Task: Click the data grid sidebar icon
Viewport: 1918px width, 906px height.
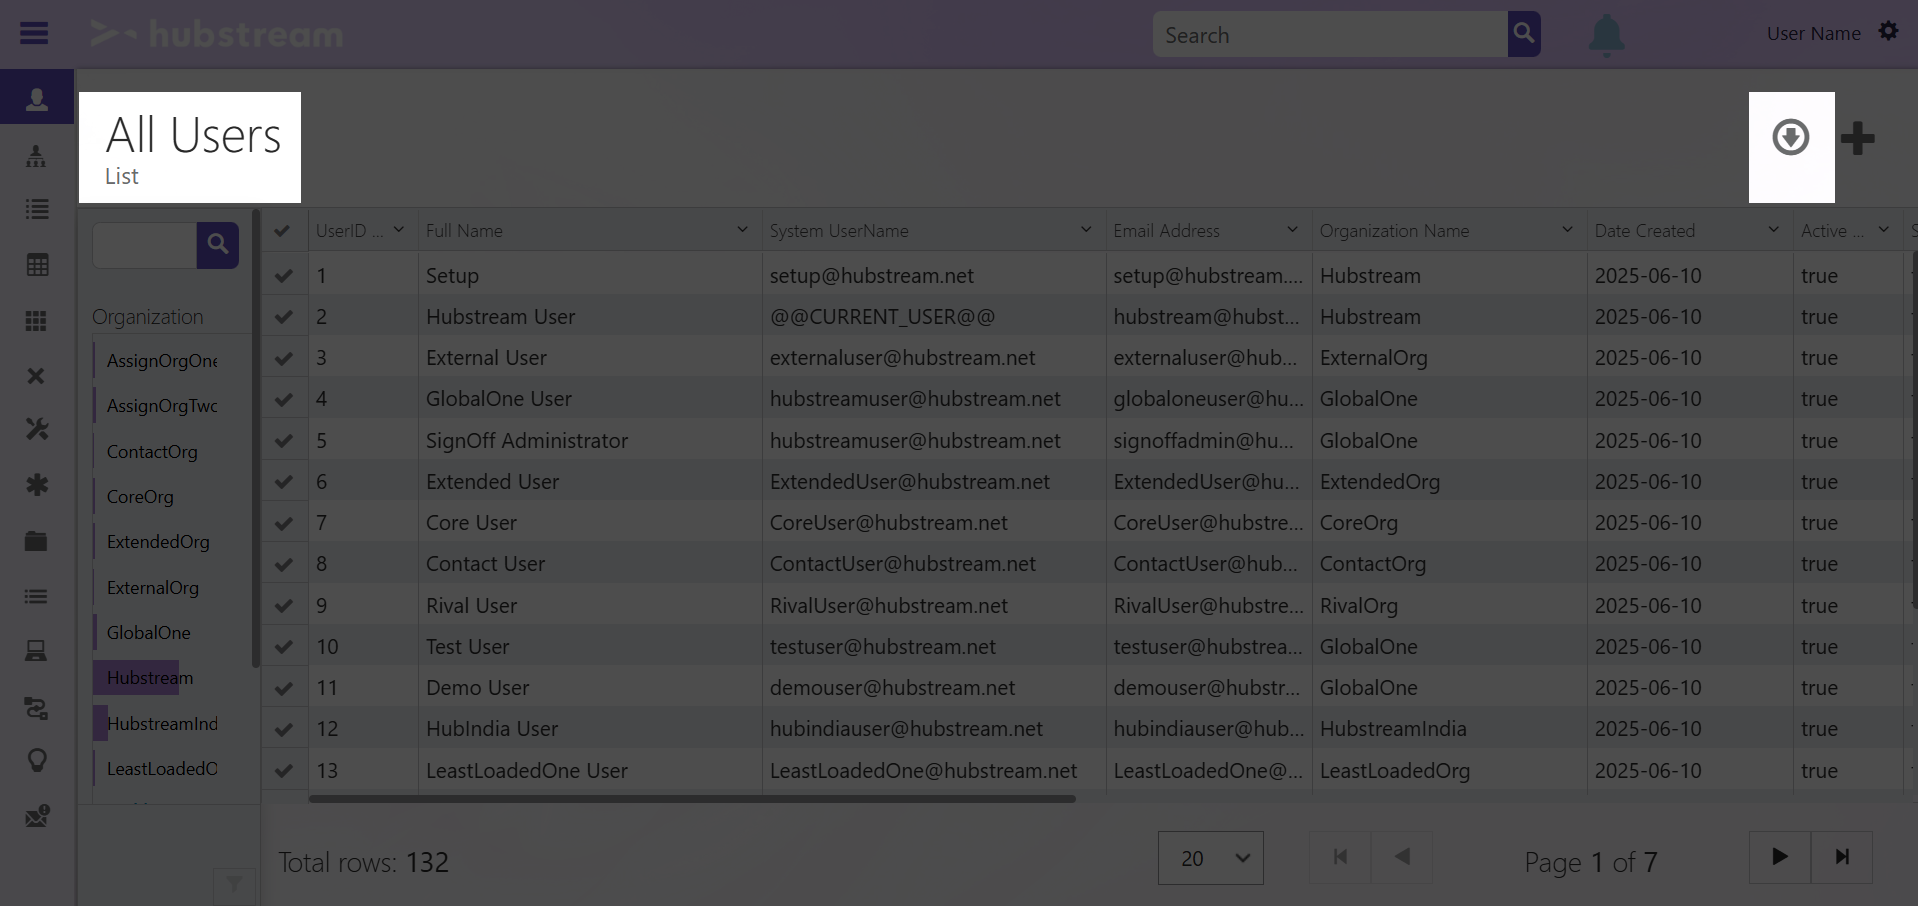Action: click(x=36, y=265)
